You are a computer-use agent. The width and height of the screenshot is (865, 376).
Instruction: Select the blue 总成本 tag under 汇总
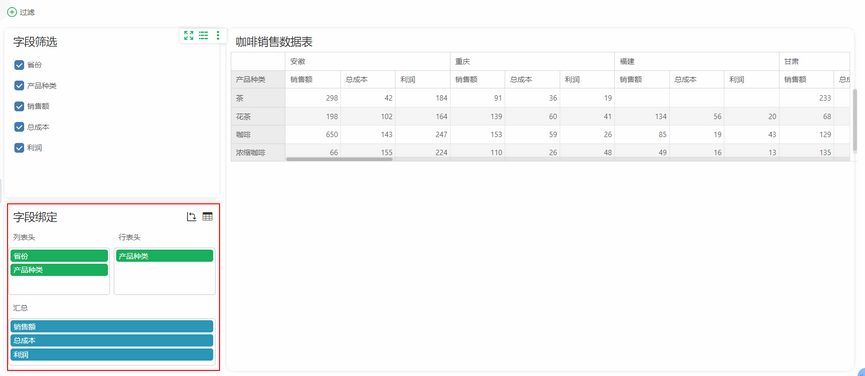click(112, 341)
